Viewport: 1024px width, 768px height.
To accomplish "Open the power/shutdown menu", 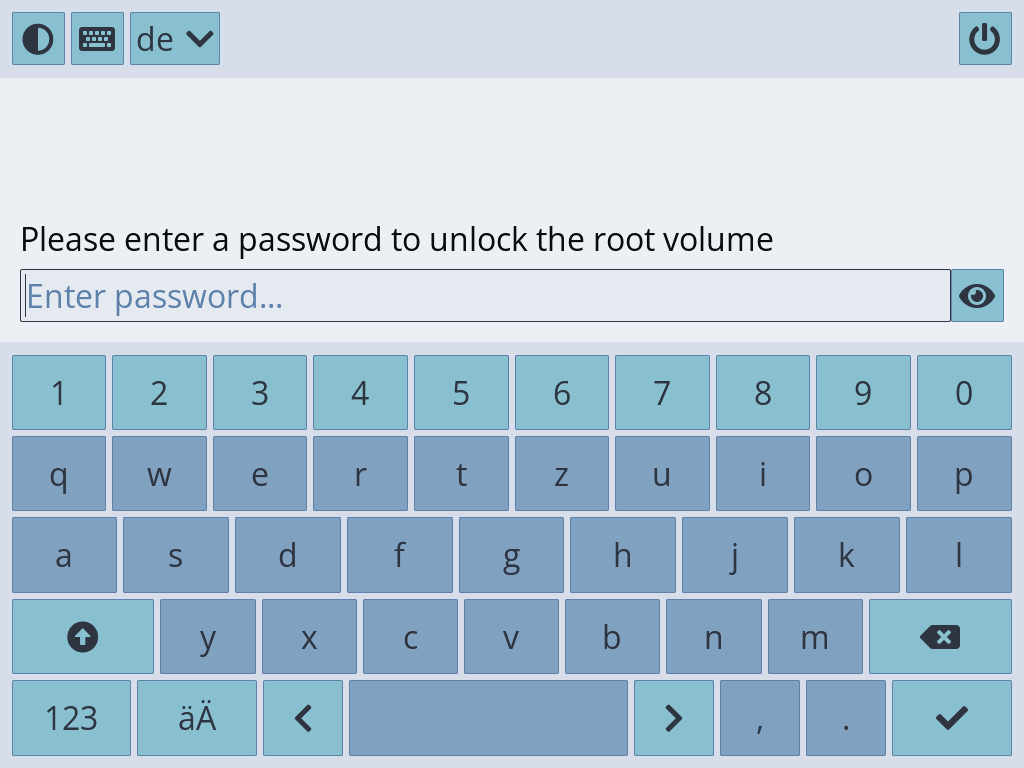I will [984, 39].
